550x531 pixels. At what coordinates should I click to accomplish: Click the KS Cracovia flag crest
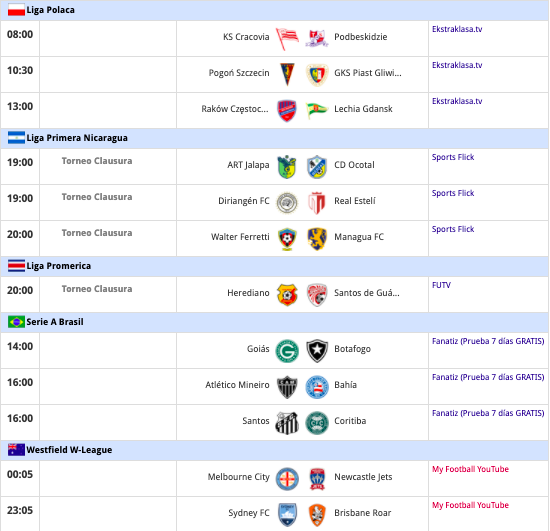(x=287, y=39)
